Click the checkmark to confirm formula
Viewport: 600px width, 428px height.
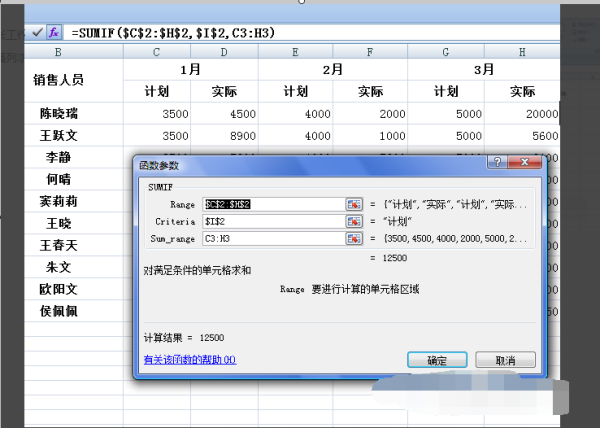tap(37, 32)
